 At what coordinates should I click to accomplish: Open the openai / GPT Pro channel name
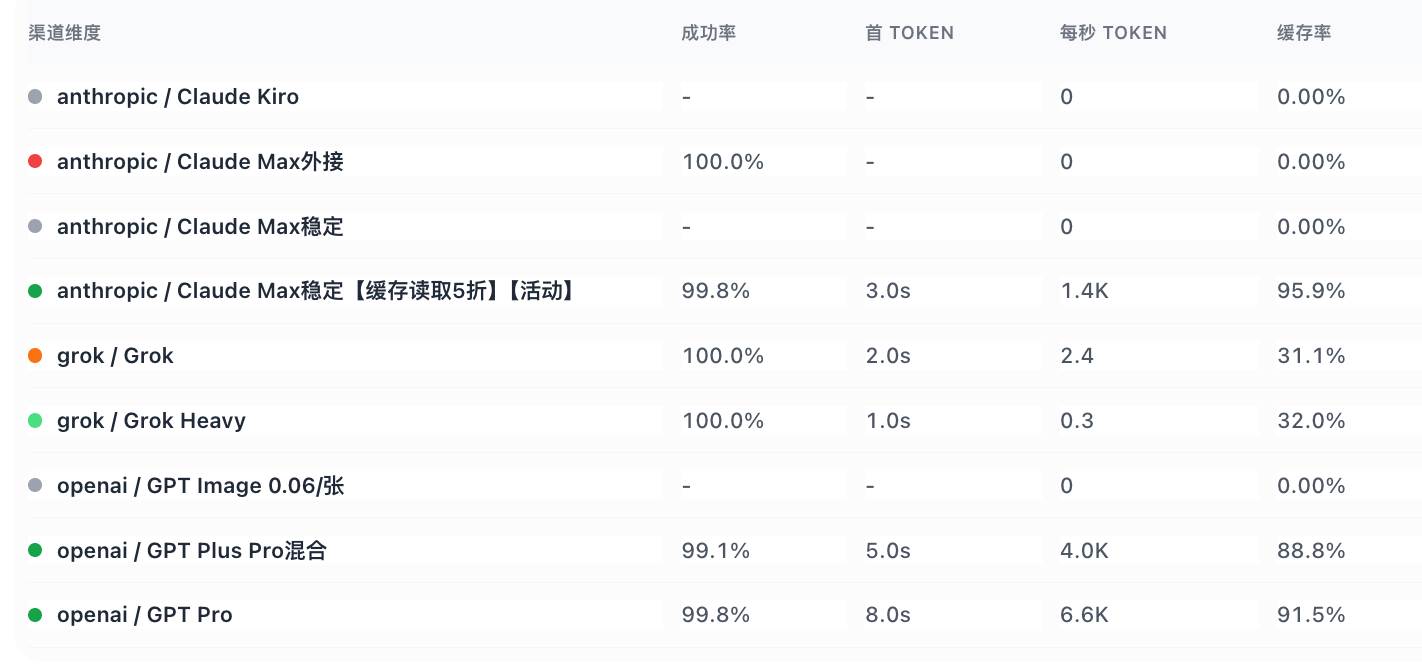(145, 615)
